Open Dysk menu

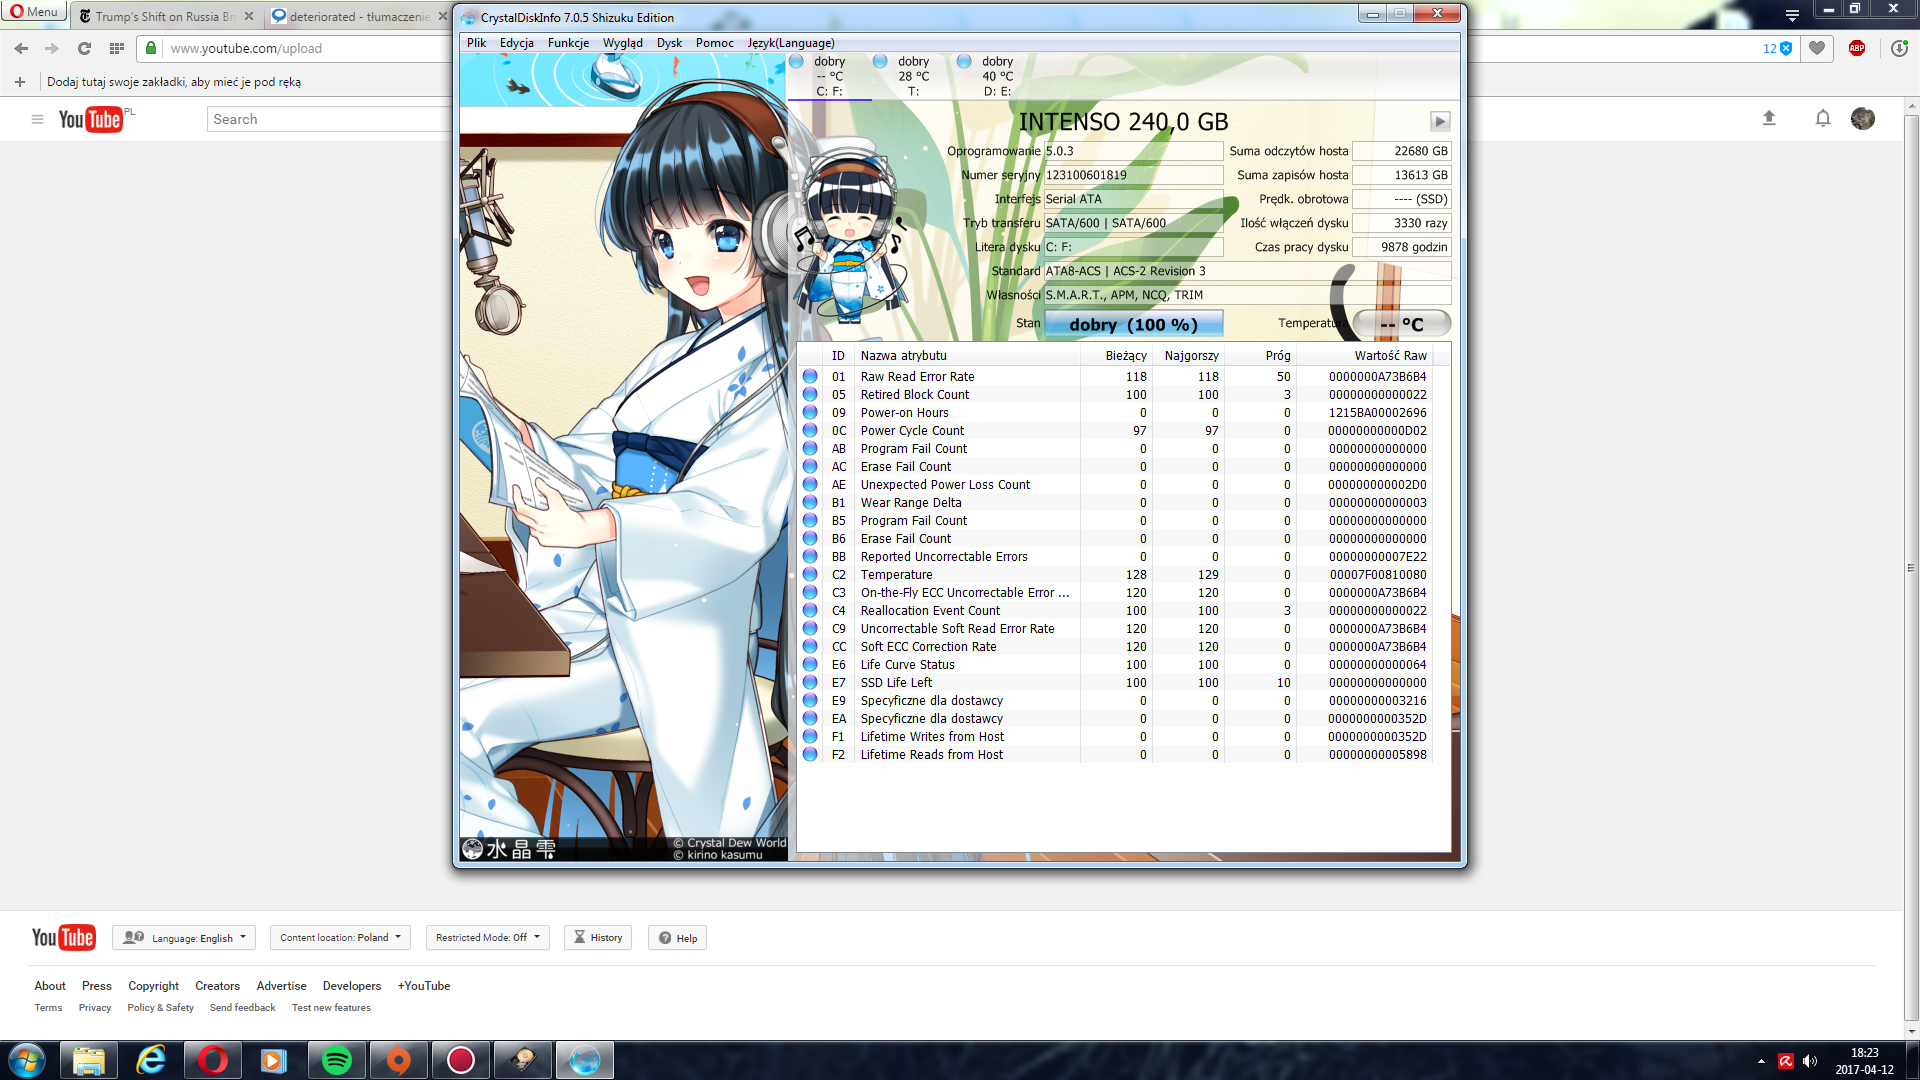[x=669, y=43]
